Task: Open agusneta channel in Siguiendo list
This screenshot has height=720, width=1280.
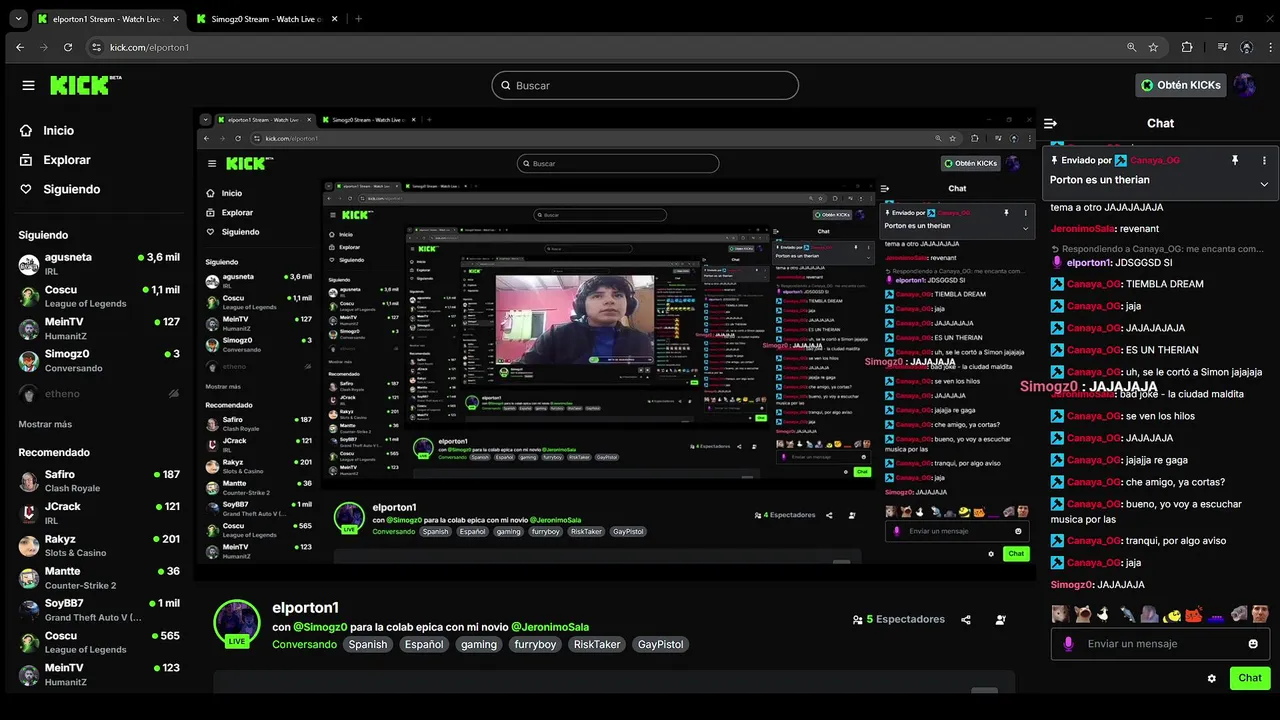Action: 99,265
